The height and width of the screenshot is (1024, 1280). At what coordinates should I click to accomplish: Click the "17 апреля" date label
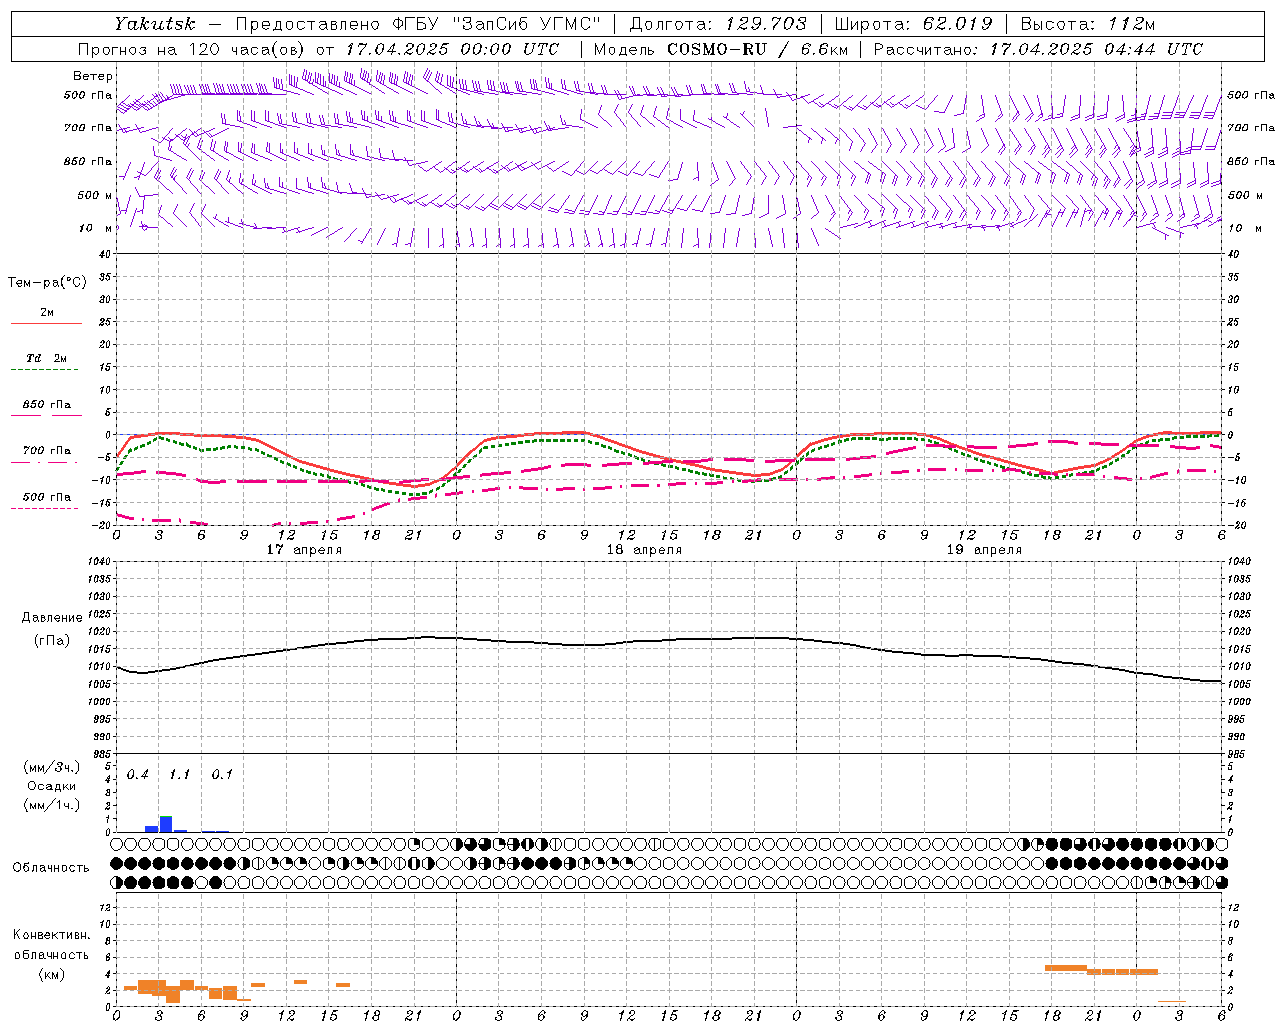(304, 550)
